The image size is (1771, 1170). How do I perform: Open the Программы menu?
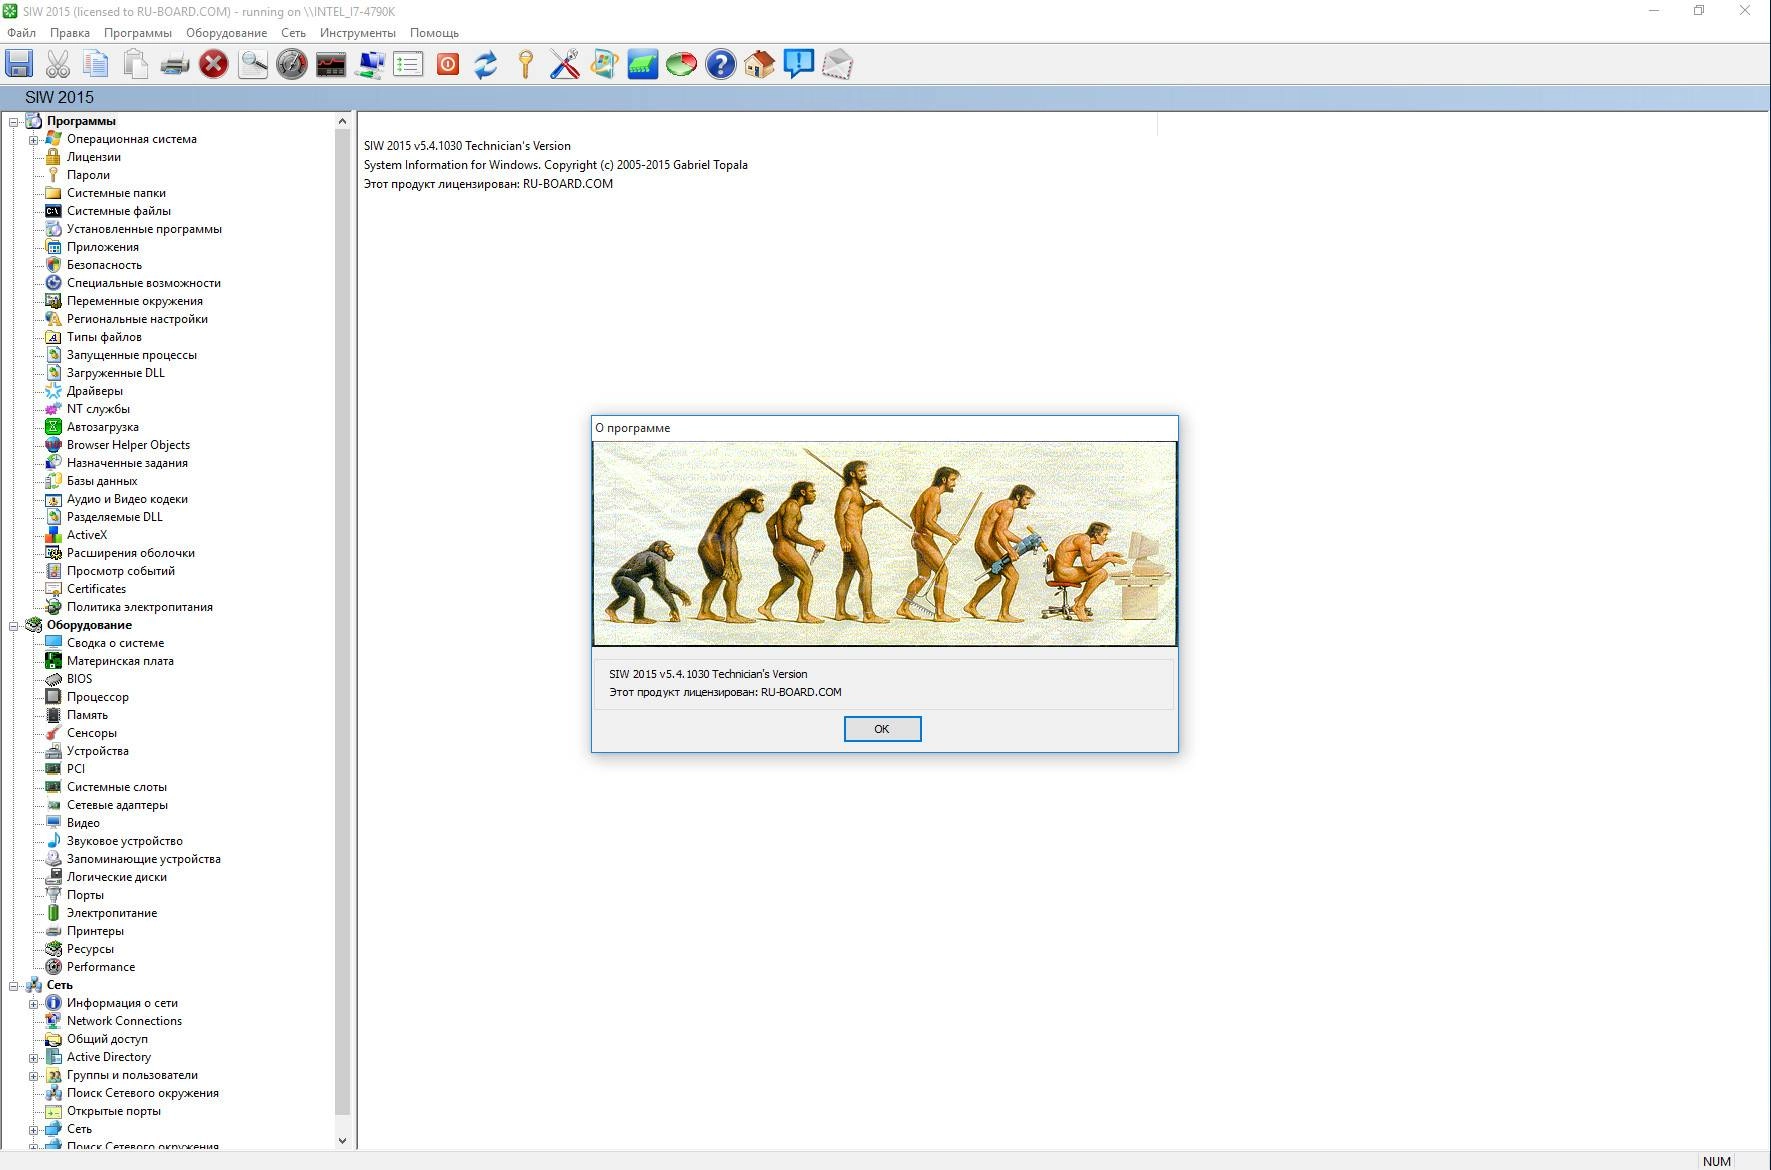(138, 33)
